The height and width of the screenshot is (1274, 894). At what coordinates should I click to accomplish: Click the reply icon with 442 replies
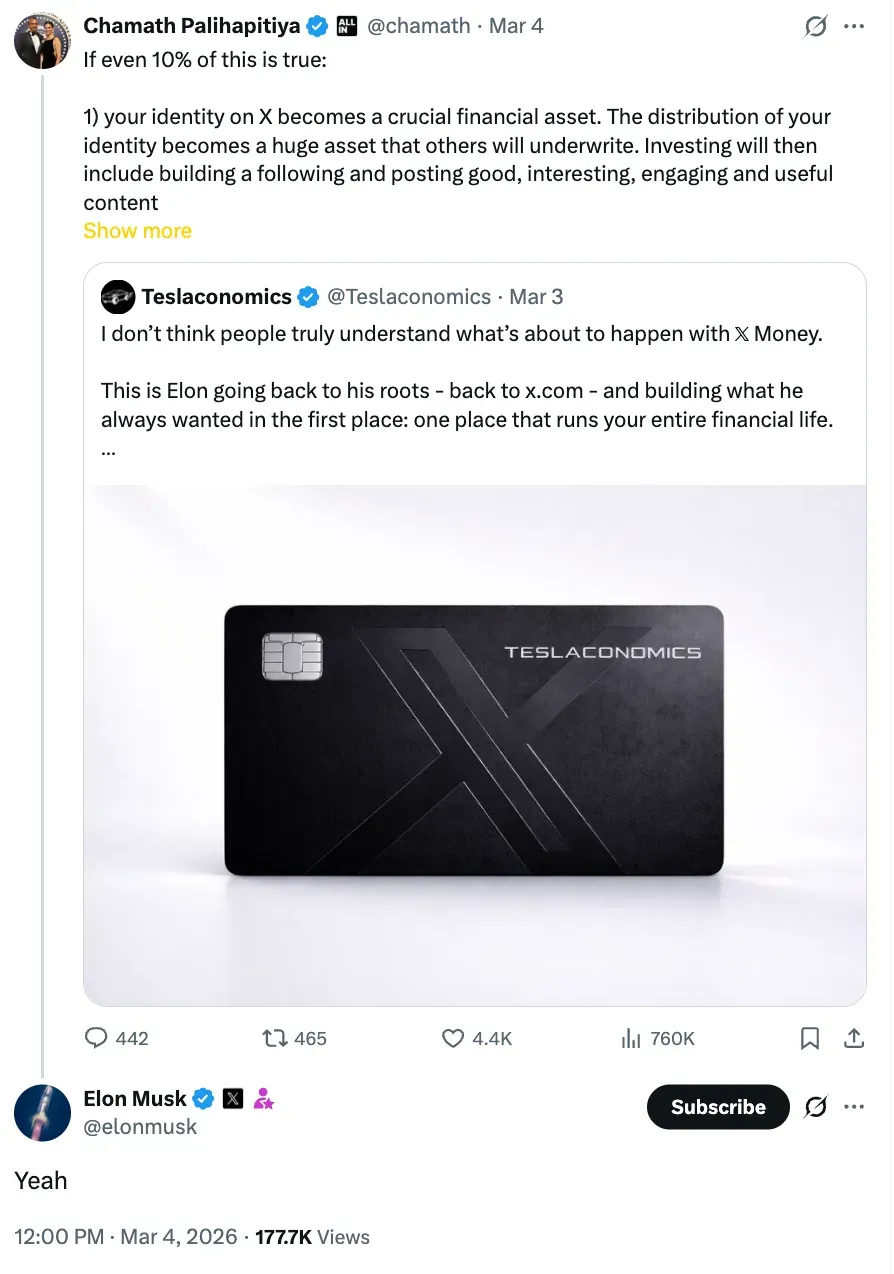(97, 1038)
